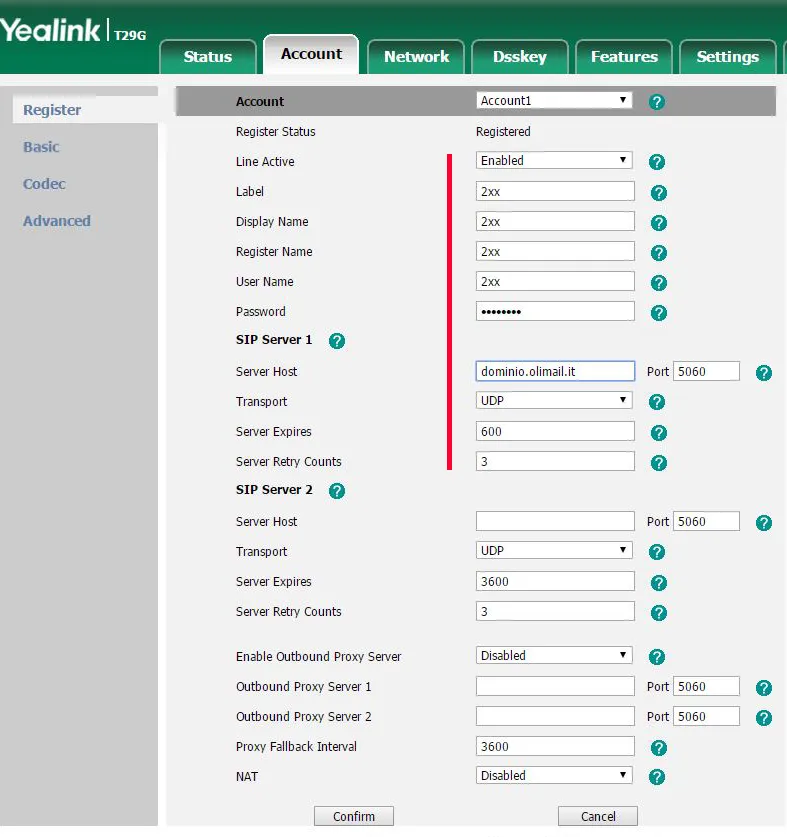Expand the NAT dropdown

(554, 776)
